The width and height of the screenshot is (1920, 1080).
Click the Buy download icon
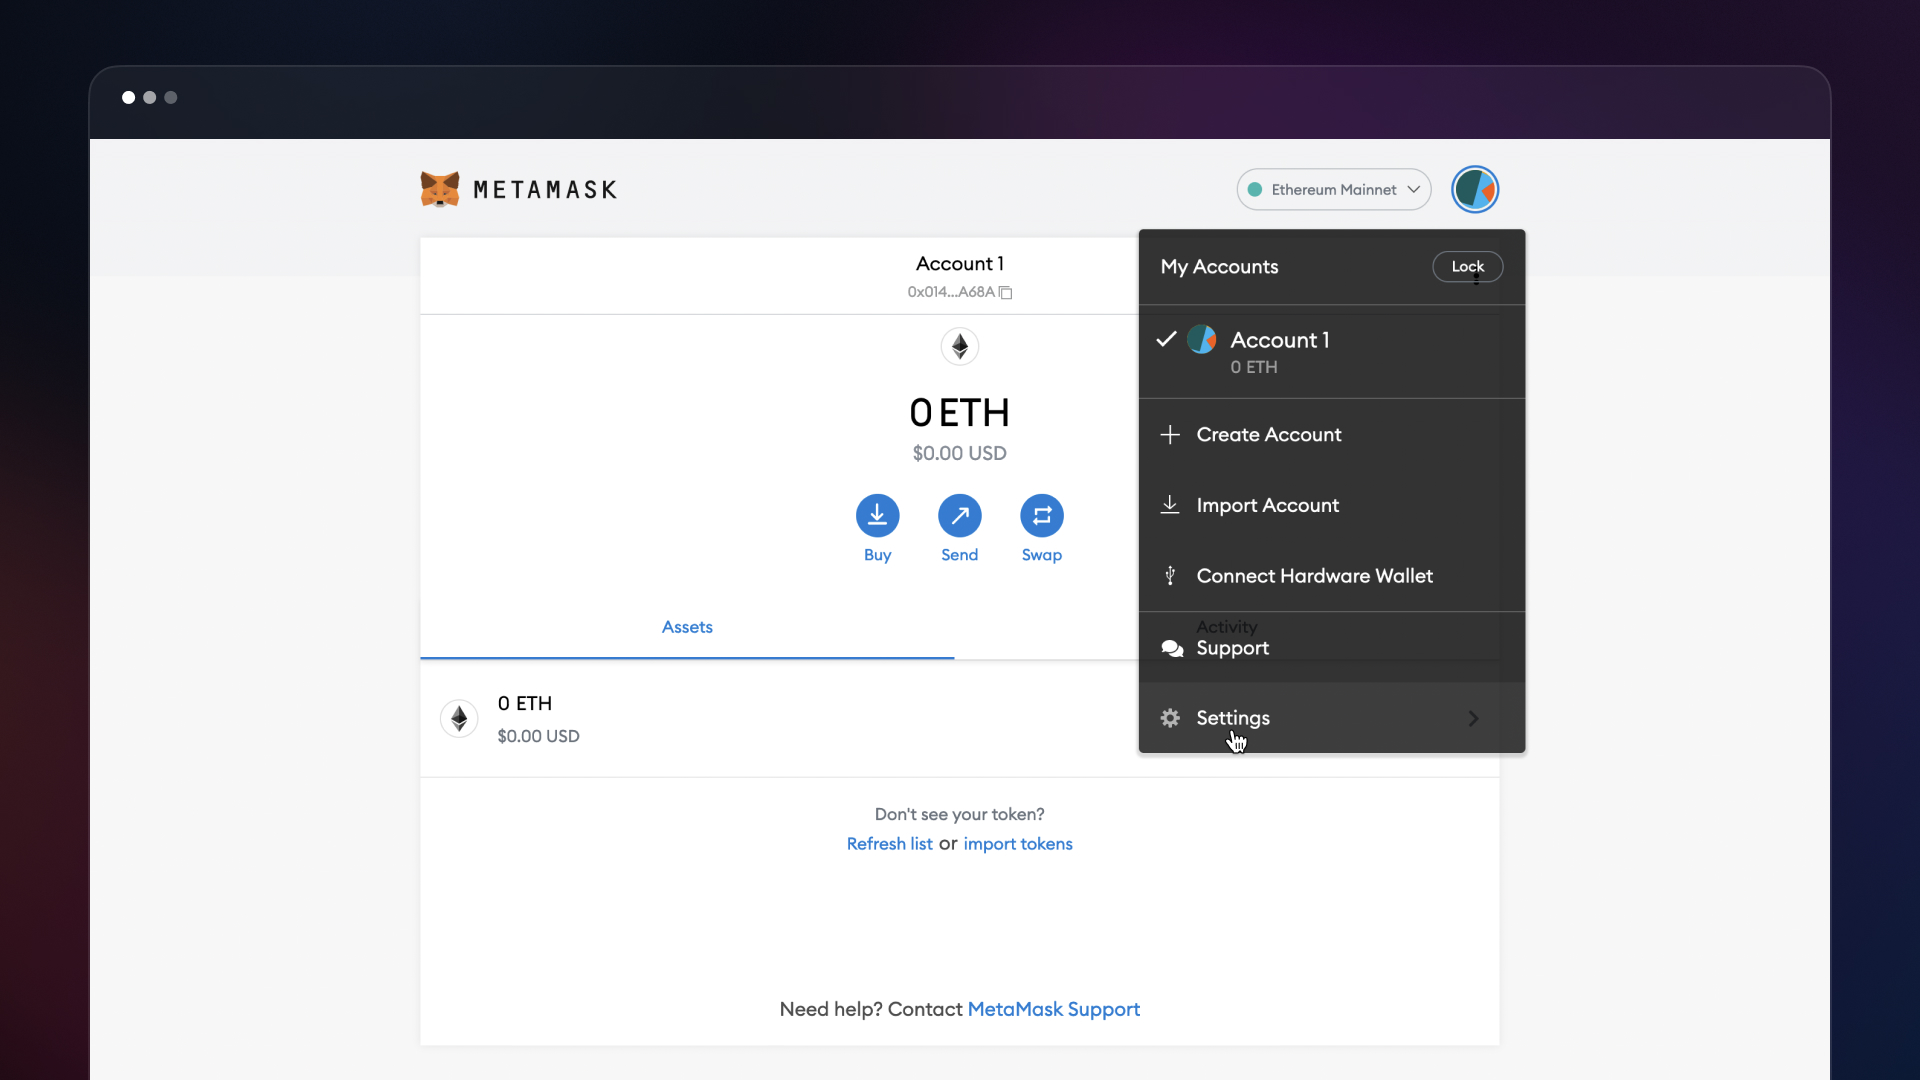tap(877, 516)
